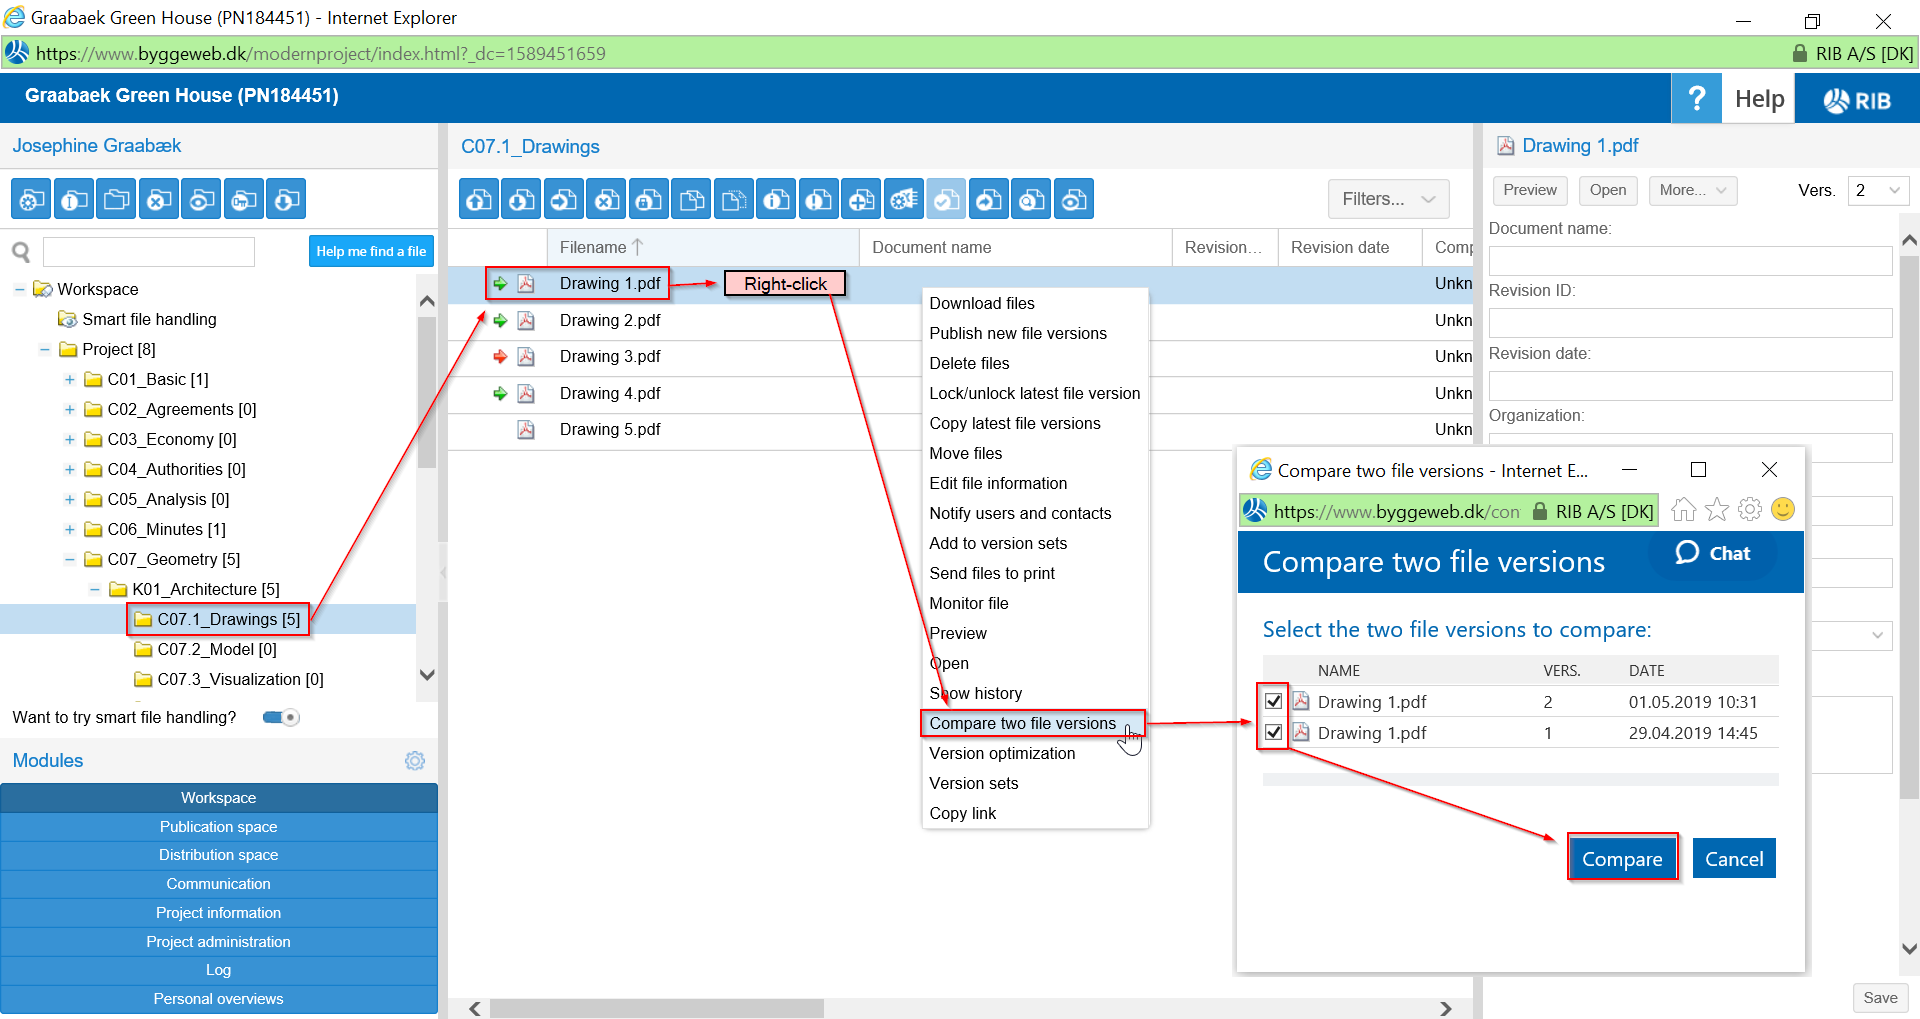Click the delete folder icon in left toolbar
Screen dimensions: 1920x1019
(x=159, y=200)
